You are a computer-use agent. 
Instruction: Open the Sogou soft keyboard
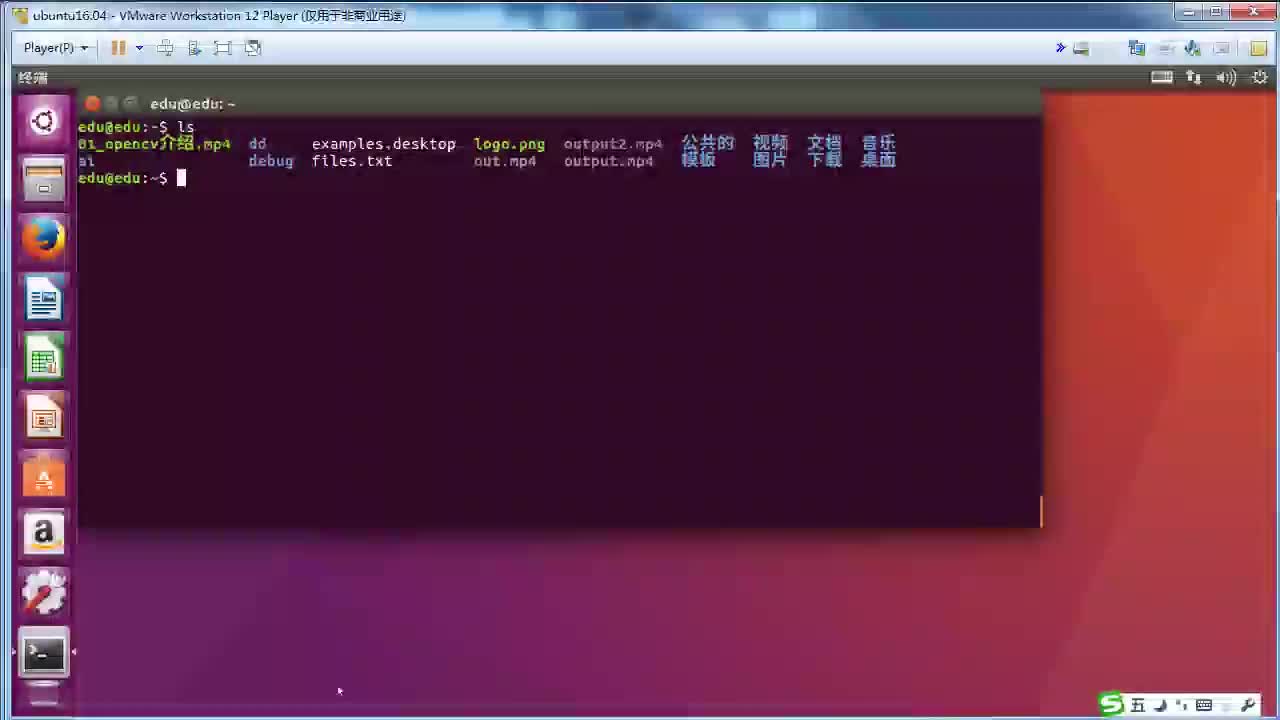click(1204, 706)
